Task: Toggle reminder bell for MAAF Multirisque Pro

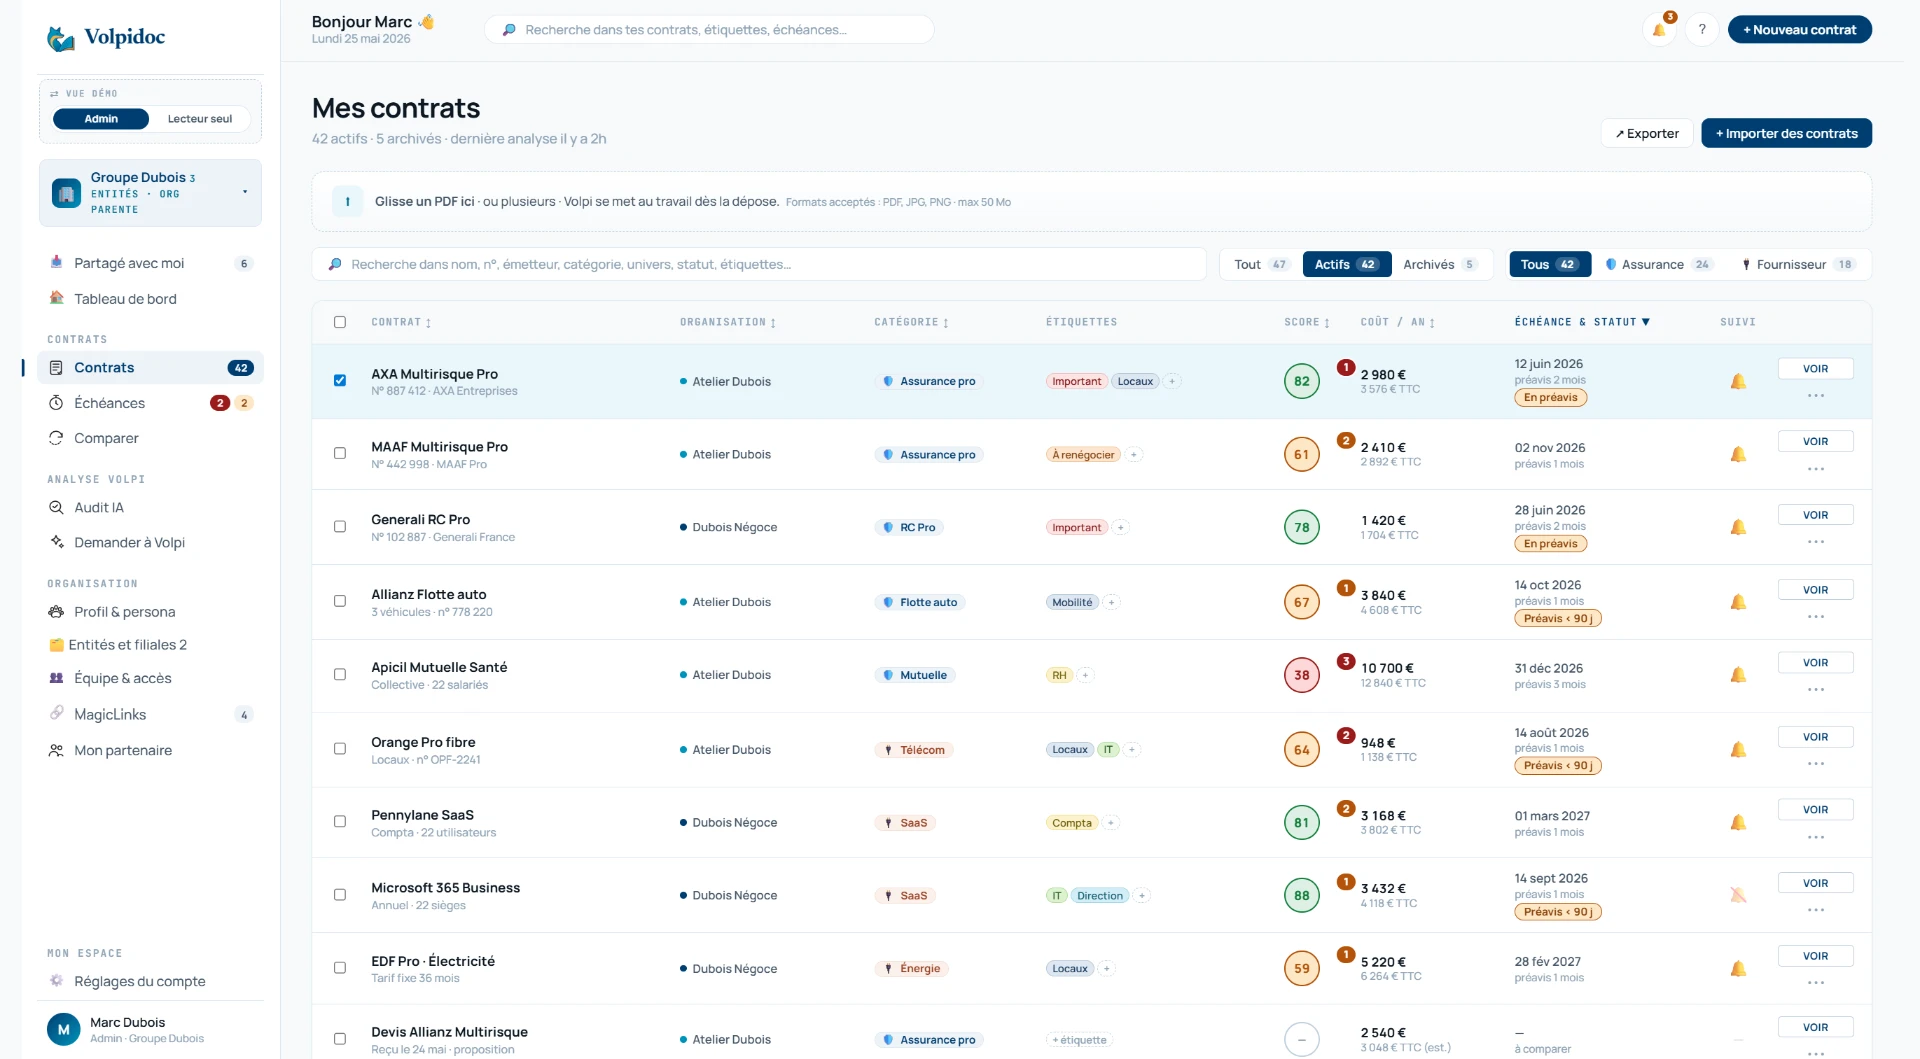Action: pos(1738,454)
